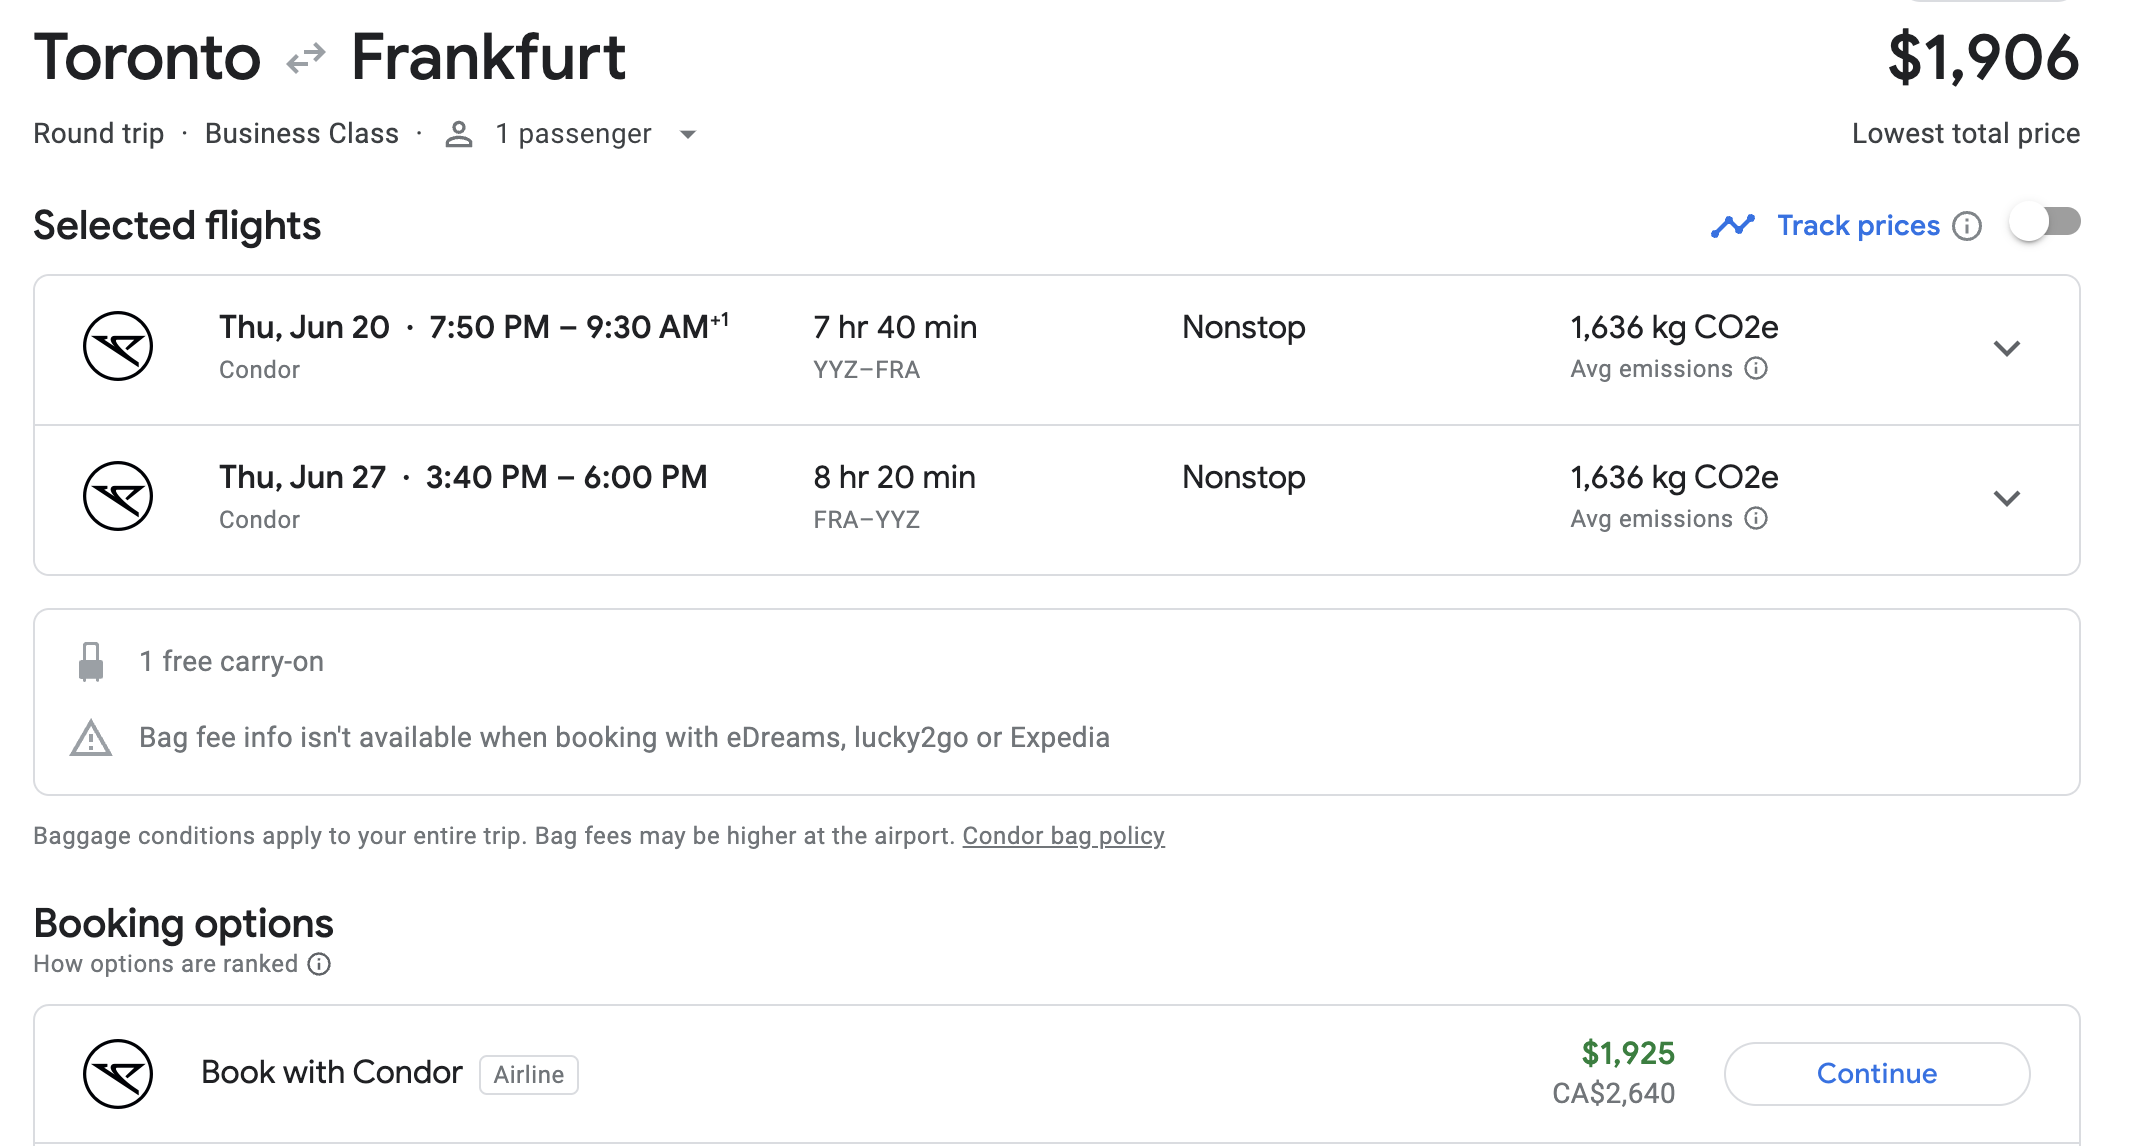The width and height of the screenshot is (2148, 1146).
Task: Continue booking with Condor
Action: pos(1877,1074)
